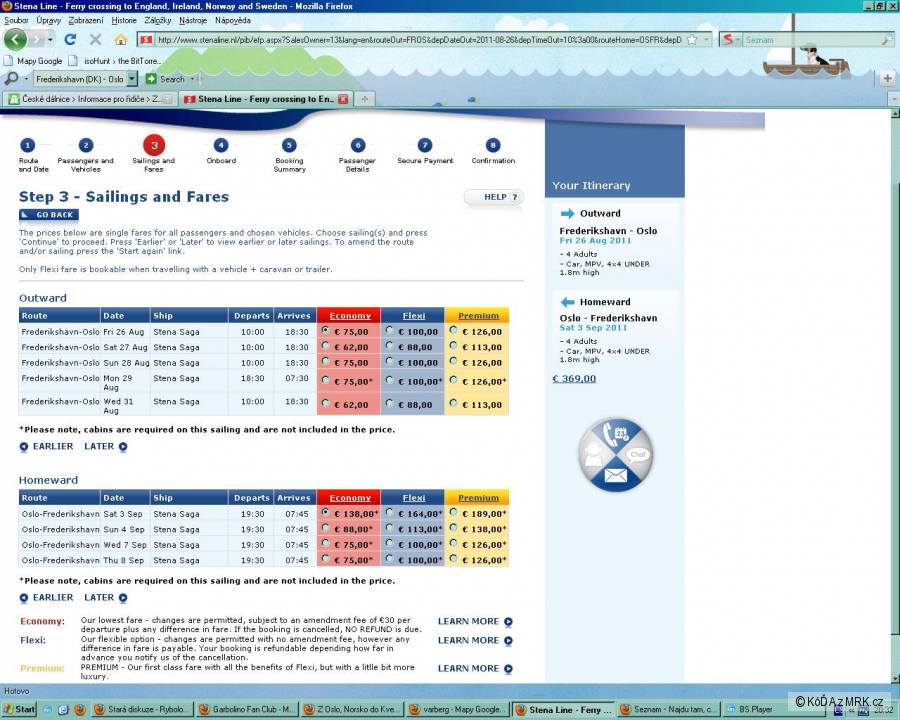Image resolution: width=900 pixels, height=720 pixels.
Task: Click Firefox icon in quick launch
Action: [79, 710]
